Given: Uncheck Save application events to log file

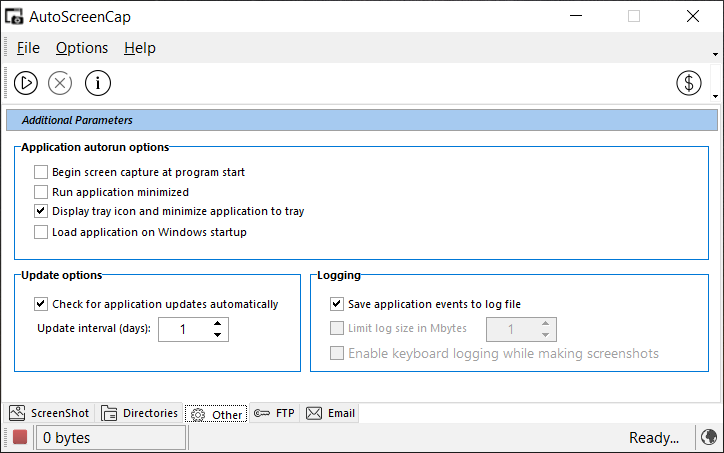Looking at the screenshot, I should (337, 304).
